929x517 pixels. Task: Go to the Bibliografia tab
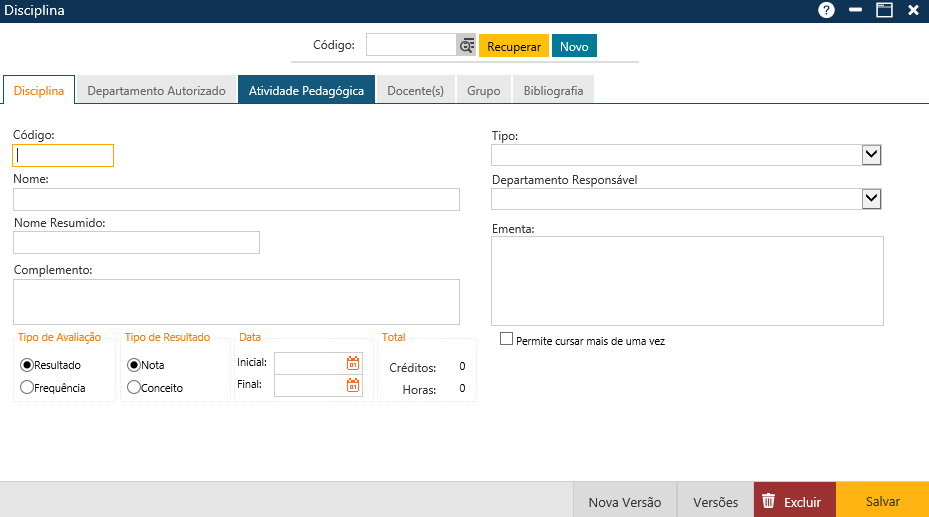(553, 90)
